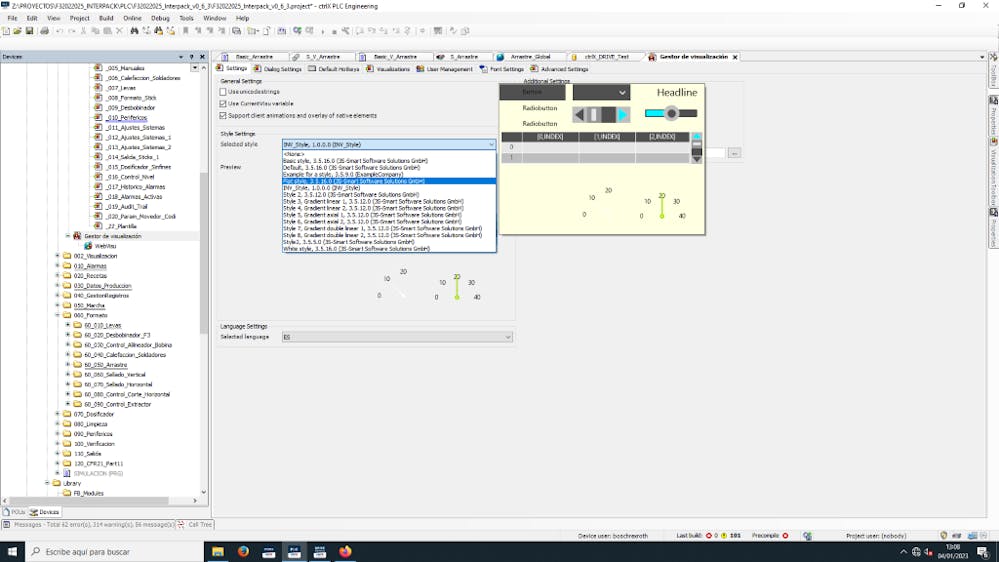Image resolution: width=999 pixels, height=562 pixels.
Task: Switch to the Font Settings tab
Action: [x=505, y=69]
